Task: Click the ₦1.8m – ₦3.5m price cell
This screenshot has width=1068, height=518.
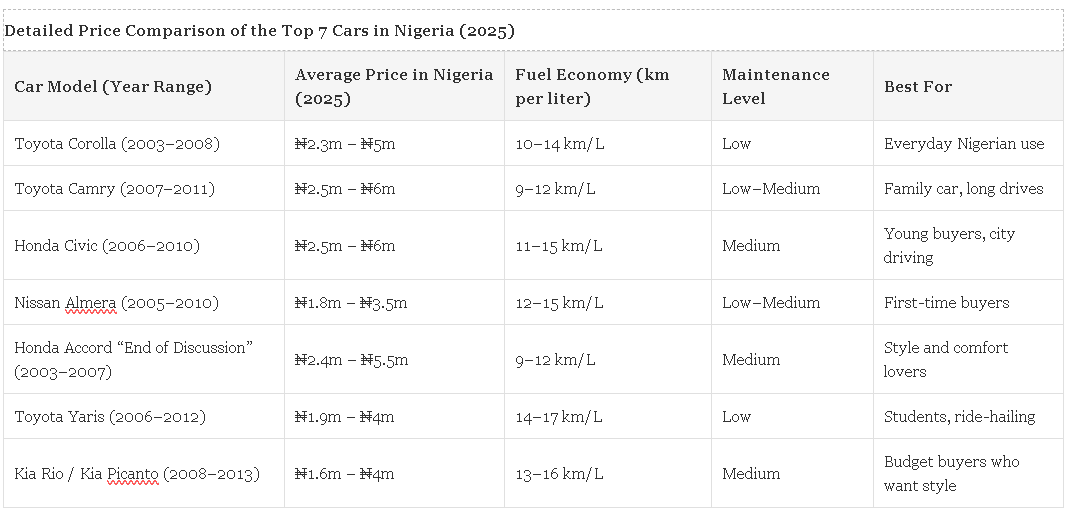Action: [351, 303]
